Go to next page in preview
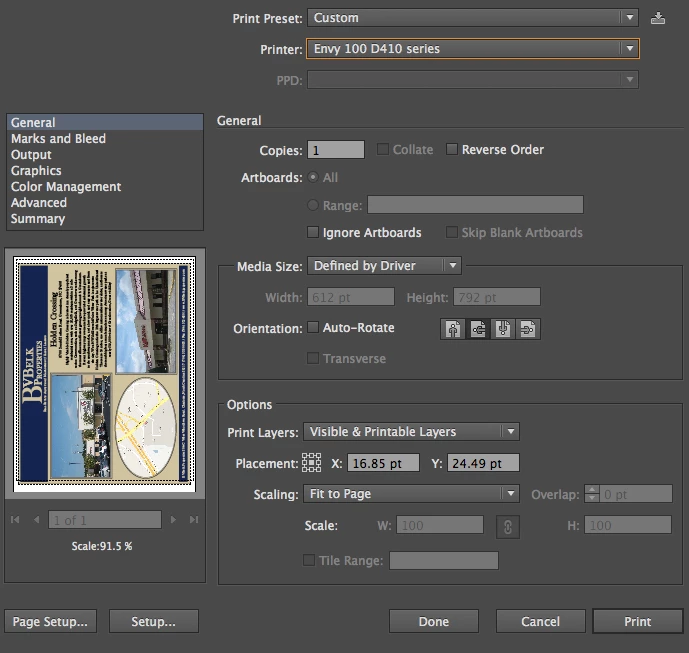689x653 pixels. pos(173,519)
